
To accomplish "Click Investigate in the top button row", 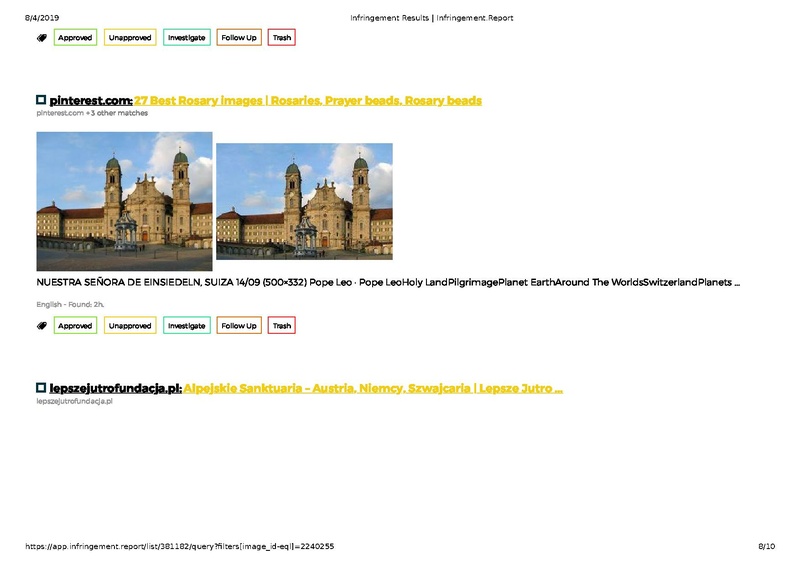I will click(187, 38).
